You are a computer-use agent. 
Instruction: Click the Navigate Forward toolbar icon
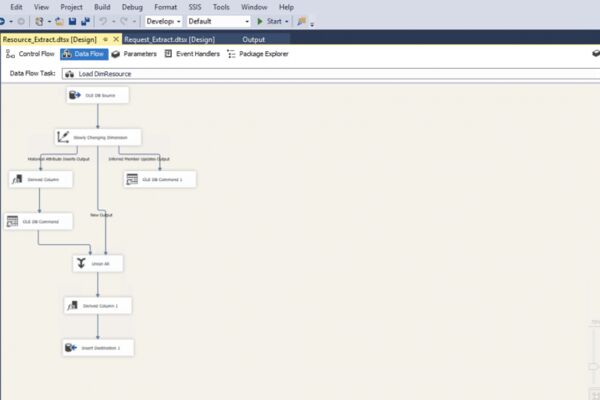[x=21, y=21]
